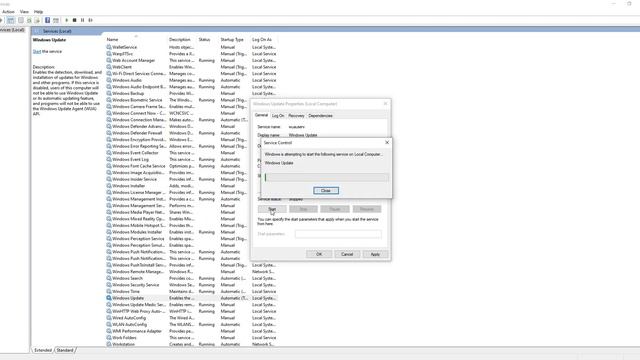Viewport: 640px width, 360px height.
Task: Click the gear icon of the Workstation row
Action: (109, 344)
